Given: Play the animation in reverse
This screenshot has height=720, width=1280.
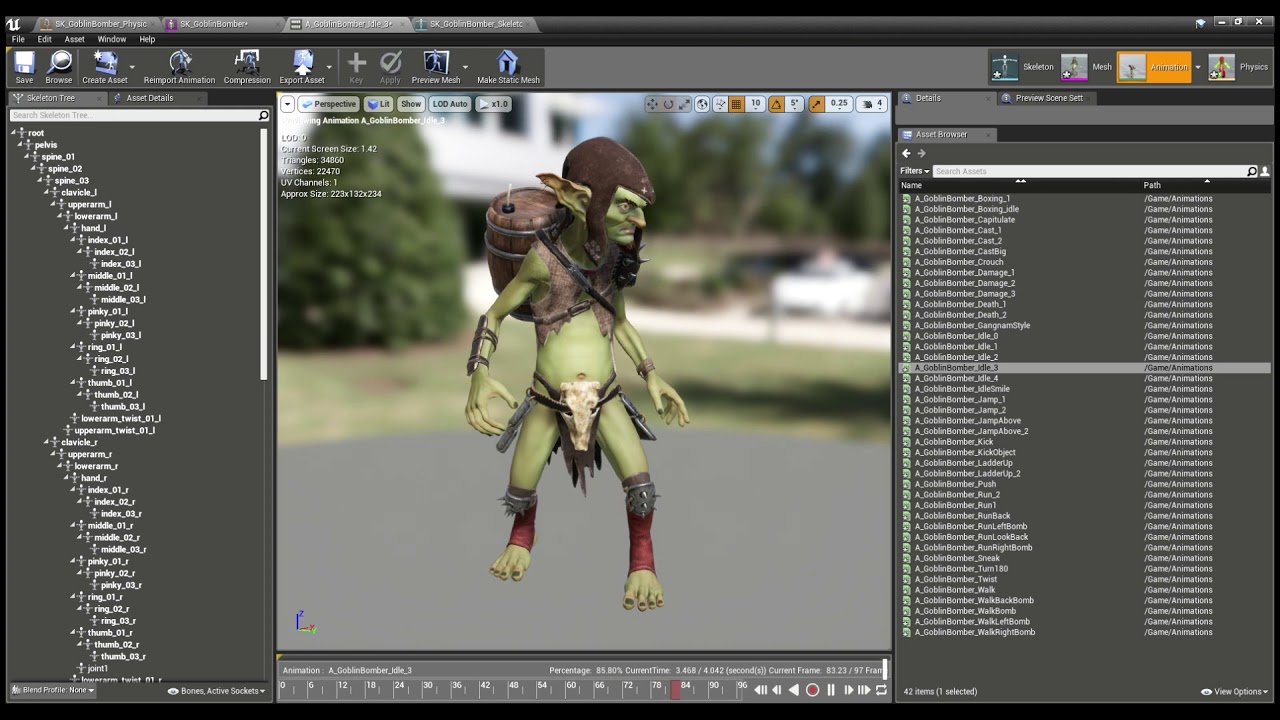Looking at the screenshot, I should (x=794, y=690).
